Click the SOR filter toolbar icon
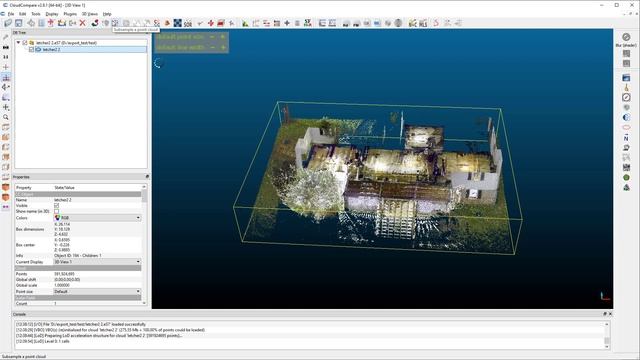 pyautogui.click(x=188, y=24)
